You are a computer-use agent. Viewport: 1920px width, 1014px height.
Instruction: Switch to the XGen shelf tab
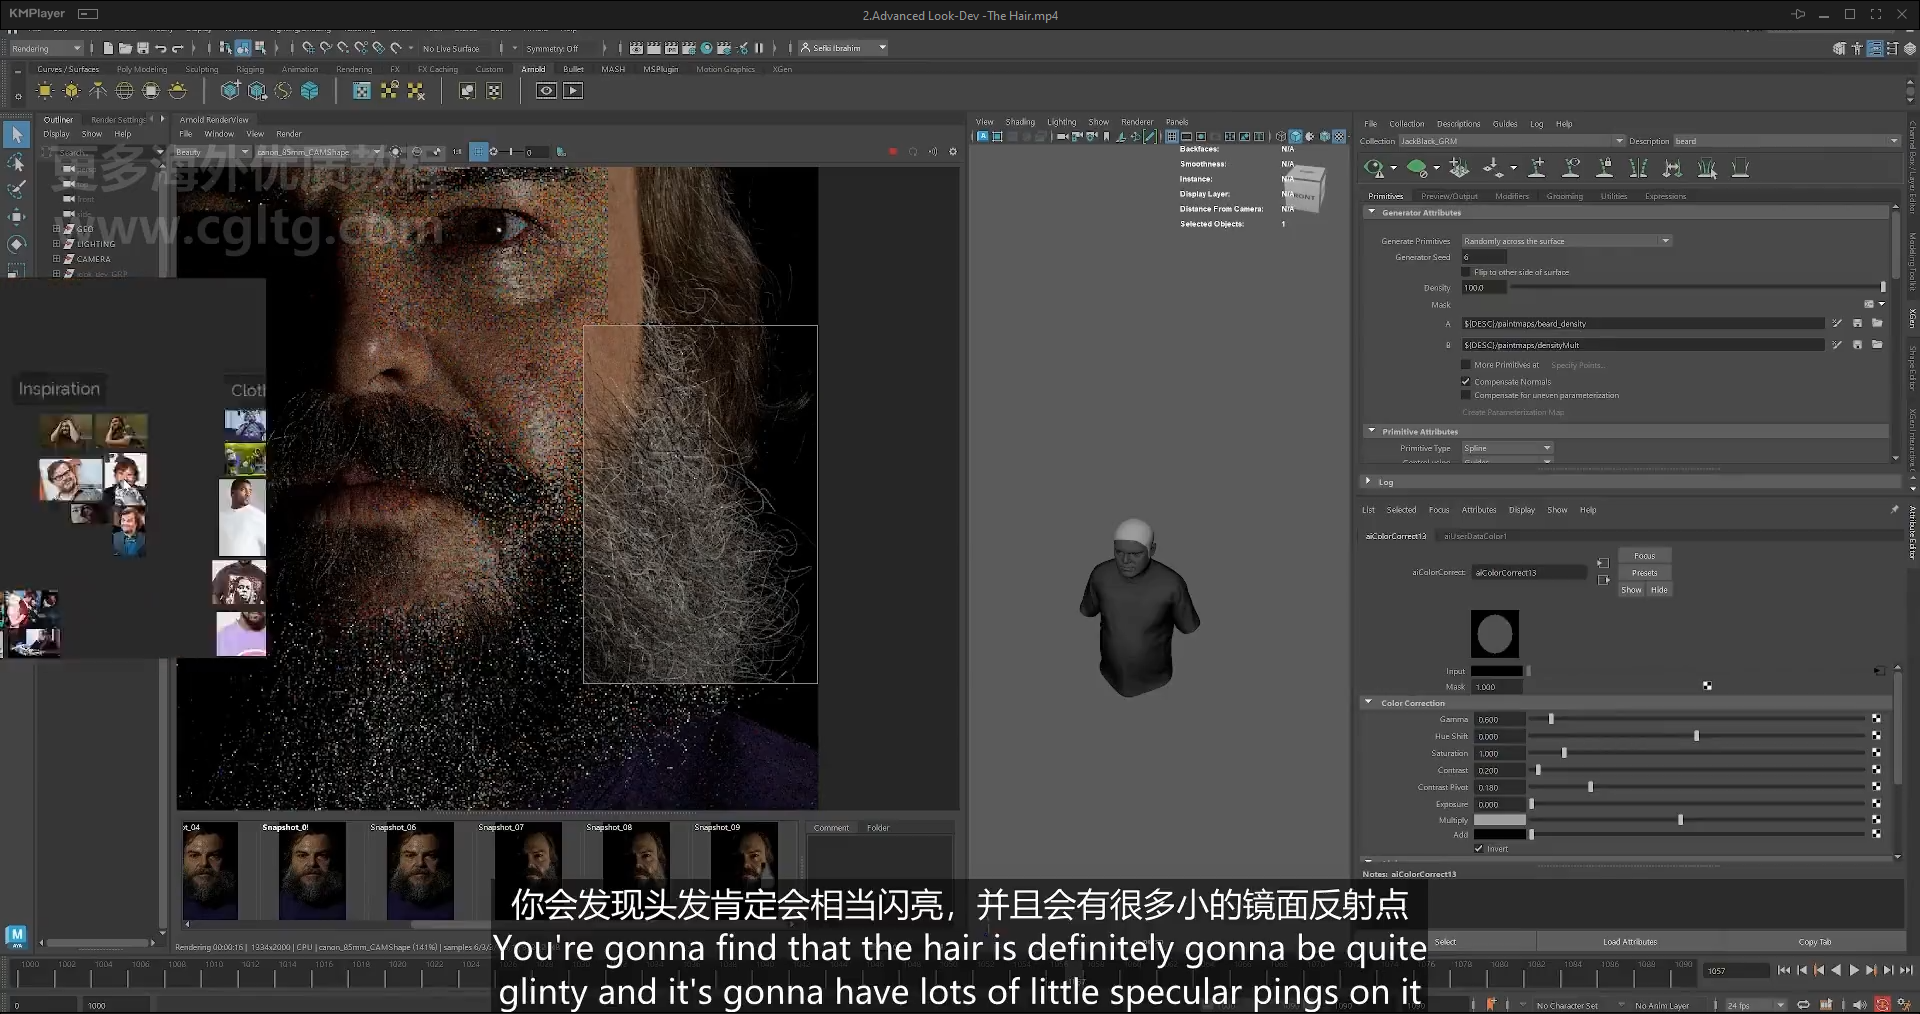click(782, 69)
